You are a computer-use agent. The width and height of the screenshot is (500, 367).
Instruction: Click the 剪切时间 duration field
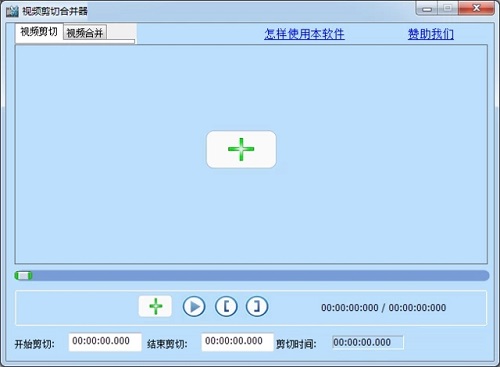click(368, 342)
